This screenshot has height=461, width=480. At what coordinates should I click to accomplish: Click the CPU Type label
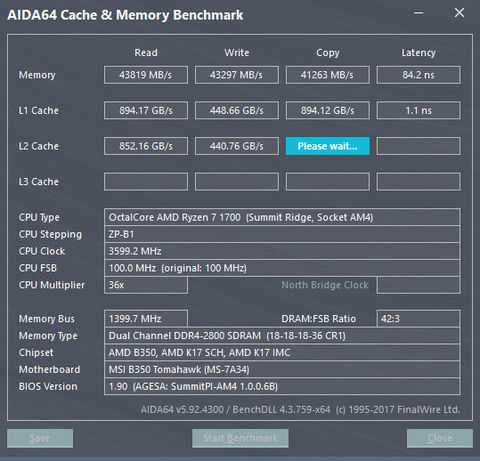click(39, 217)
